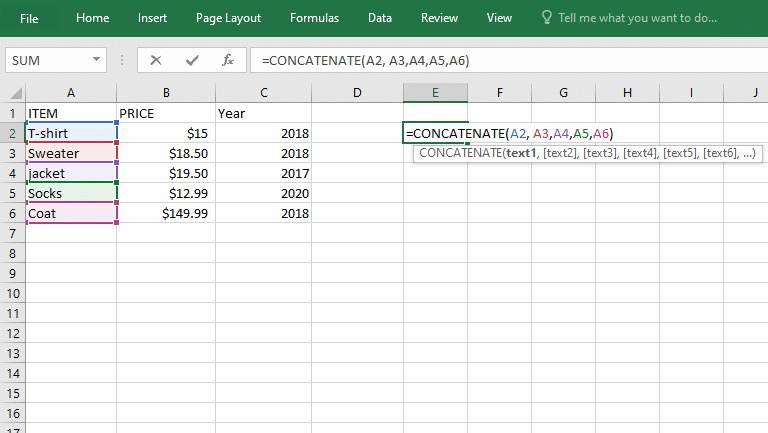
Task: Cancel the formula entry with X icon
Action: [156, 60]
